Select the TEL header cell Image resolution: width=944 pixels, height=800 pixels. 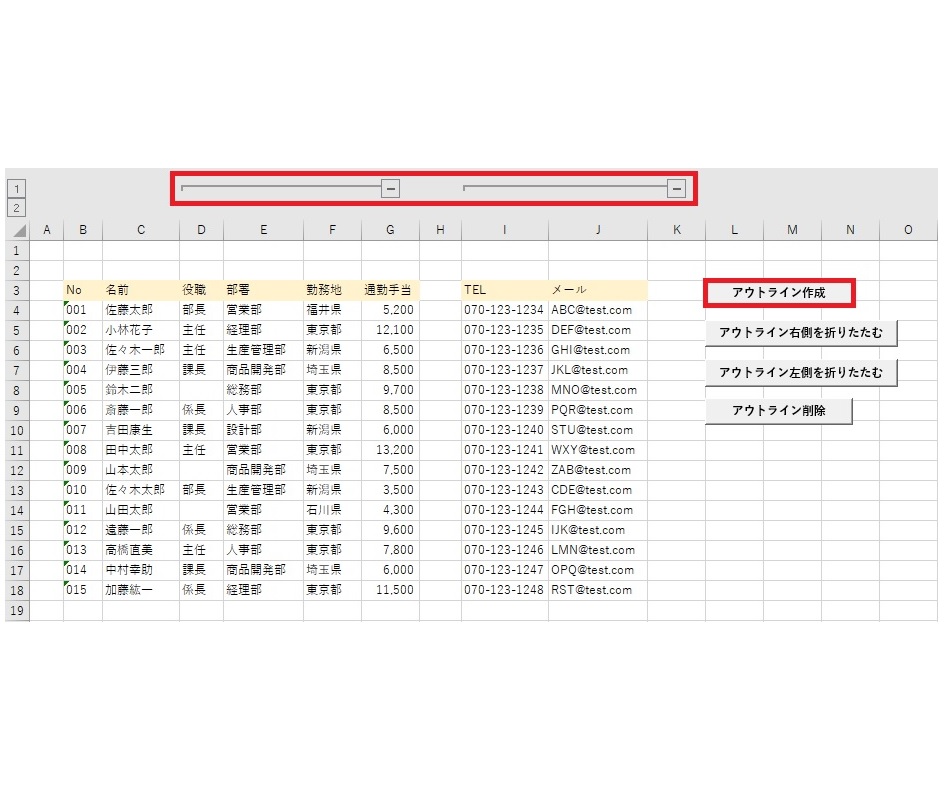coord(504,290)
